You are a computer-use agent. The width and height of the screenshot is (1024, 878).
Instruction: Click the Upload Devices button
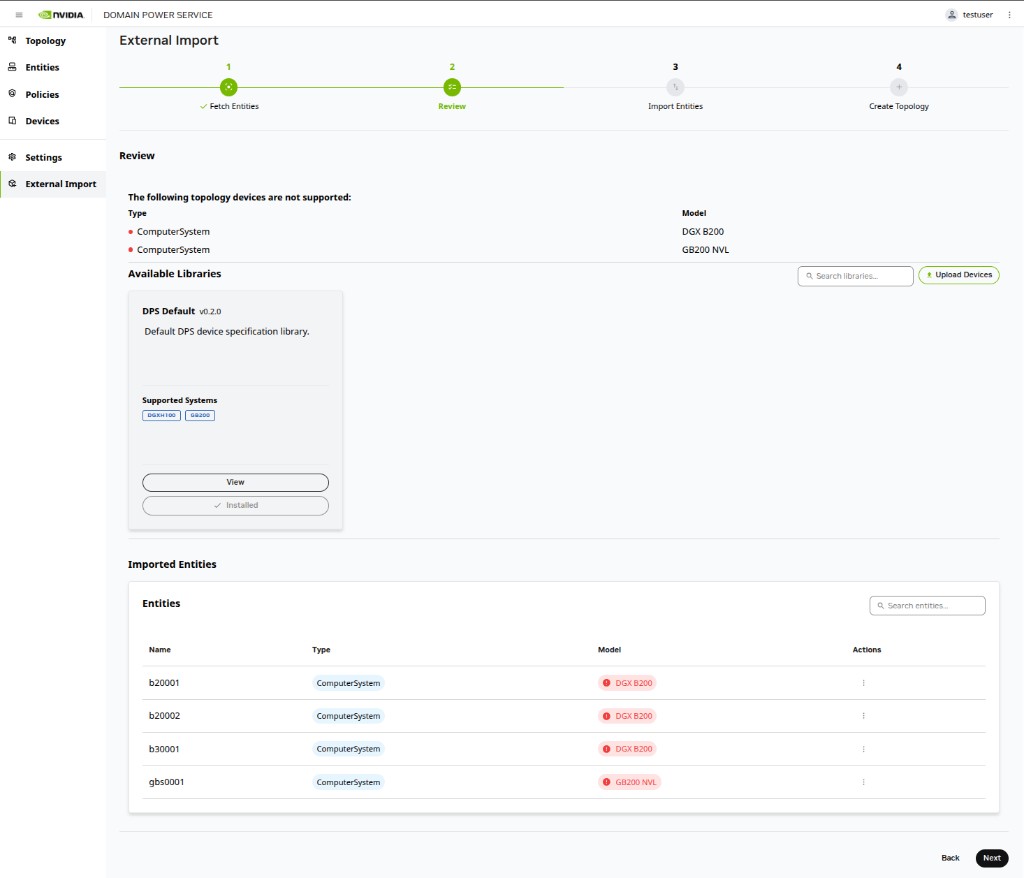(959, 275)
